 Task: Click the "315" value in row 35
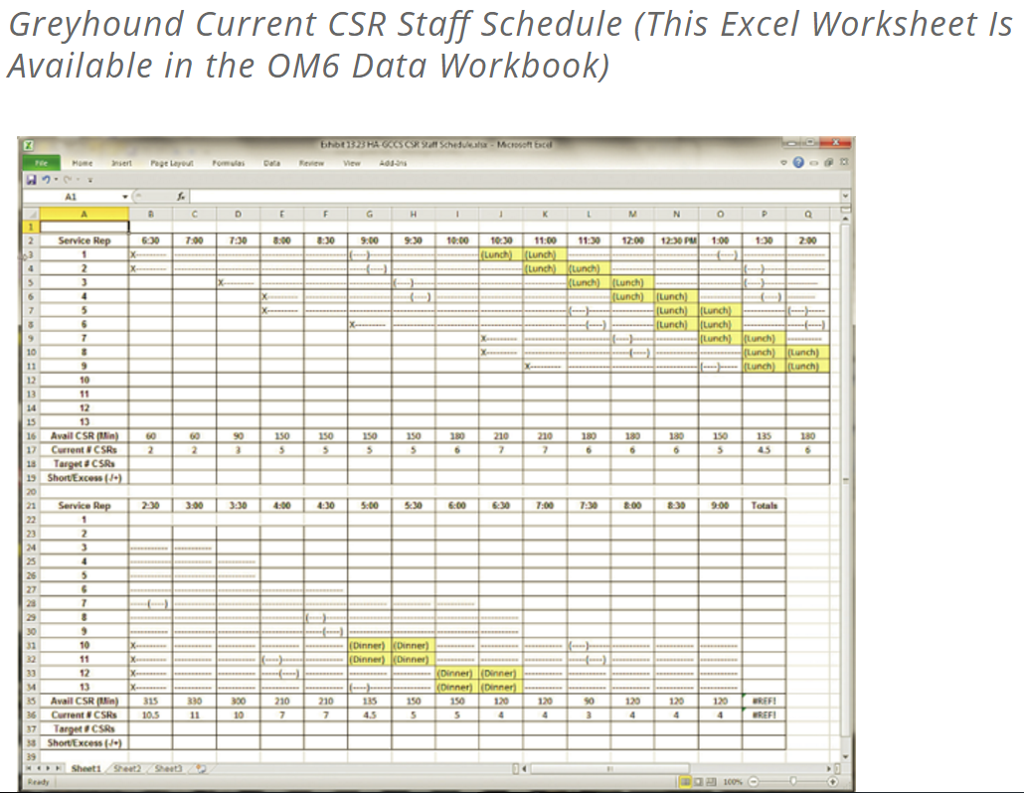pyautogui.click(x=150, y=701)
